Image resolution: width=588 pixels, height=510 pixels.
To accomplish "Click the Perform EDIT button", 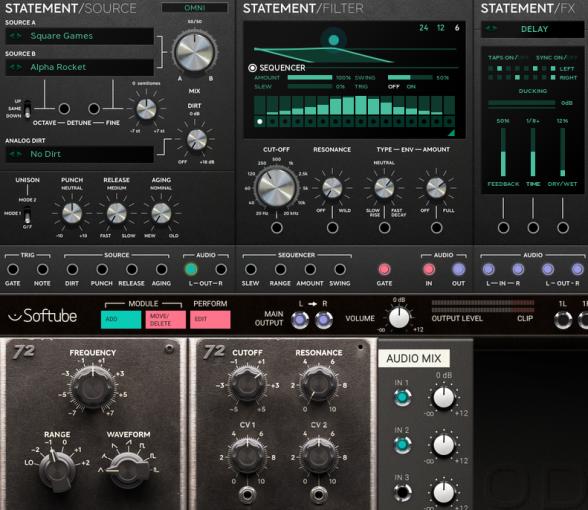I will click(210, 320).
